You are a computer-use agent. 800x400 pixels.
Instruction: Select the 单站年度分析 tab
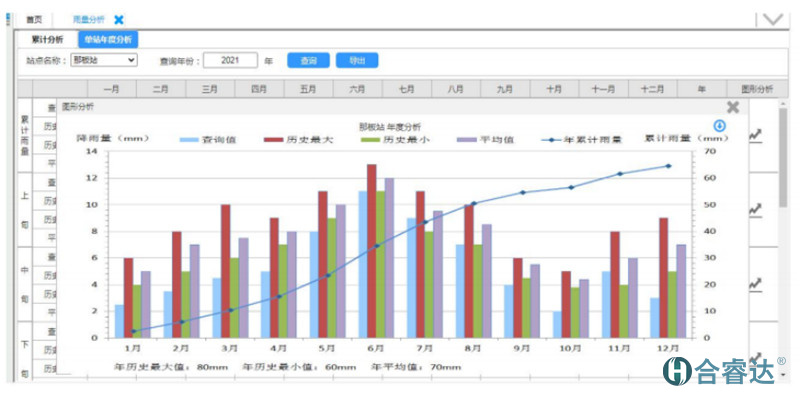pyautogui.click(x=108, y=39)
